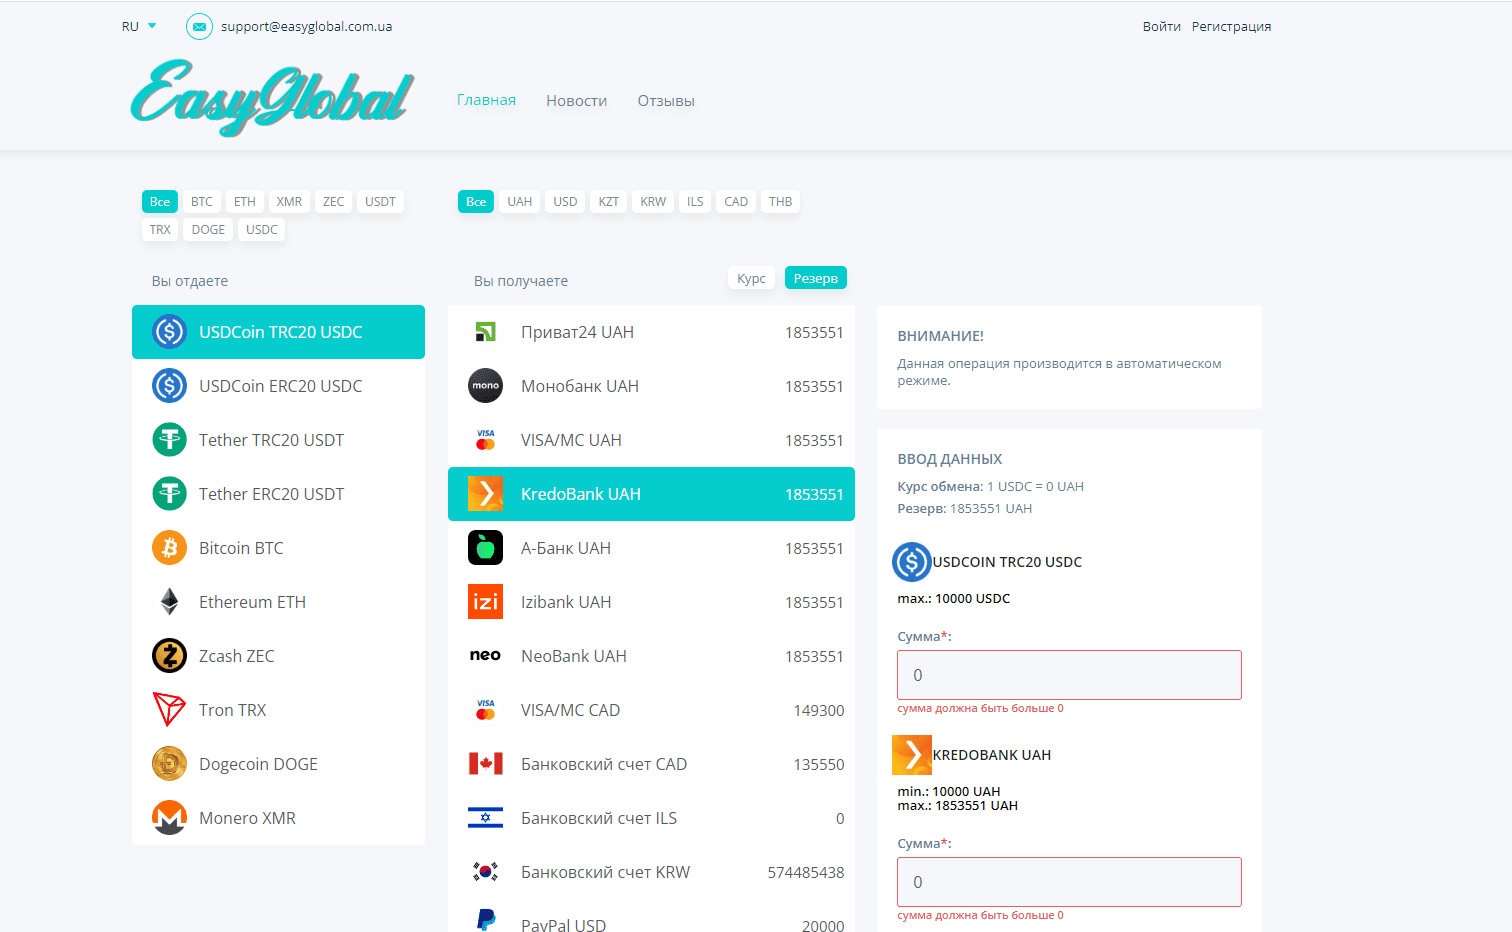Click the Войти login link

1162,26
